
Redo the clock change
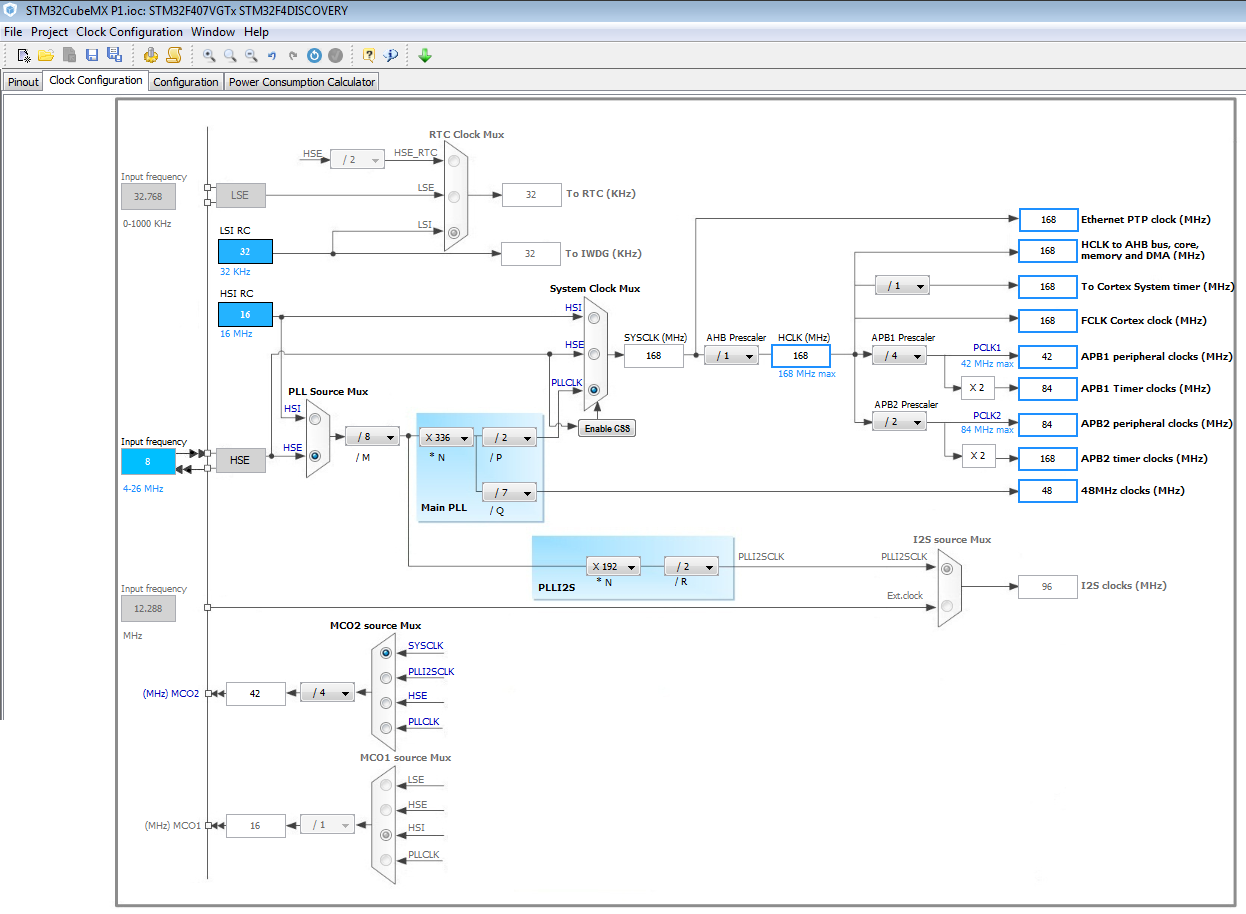tap(293, 56)
